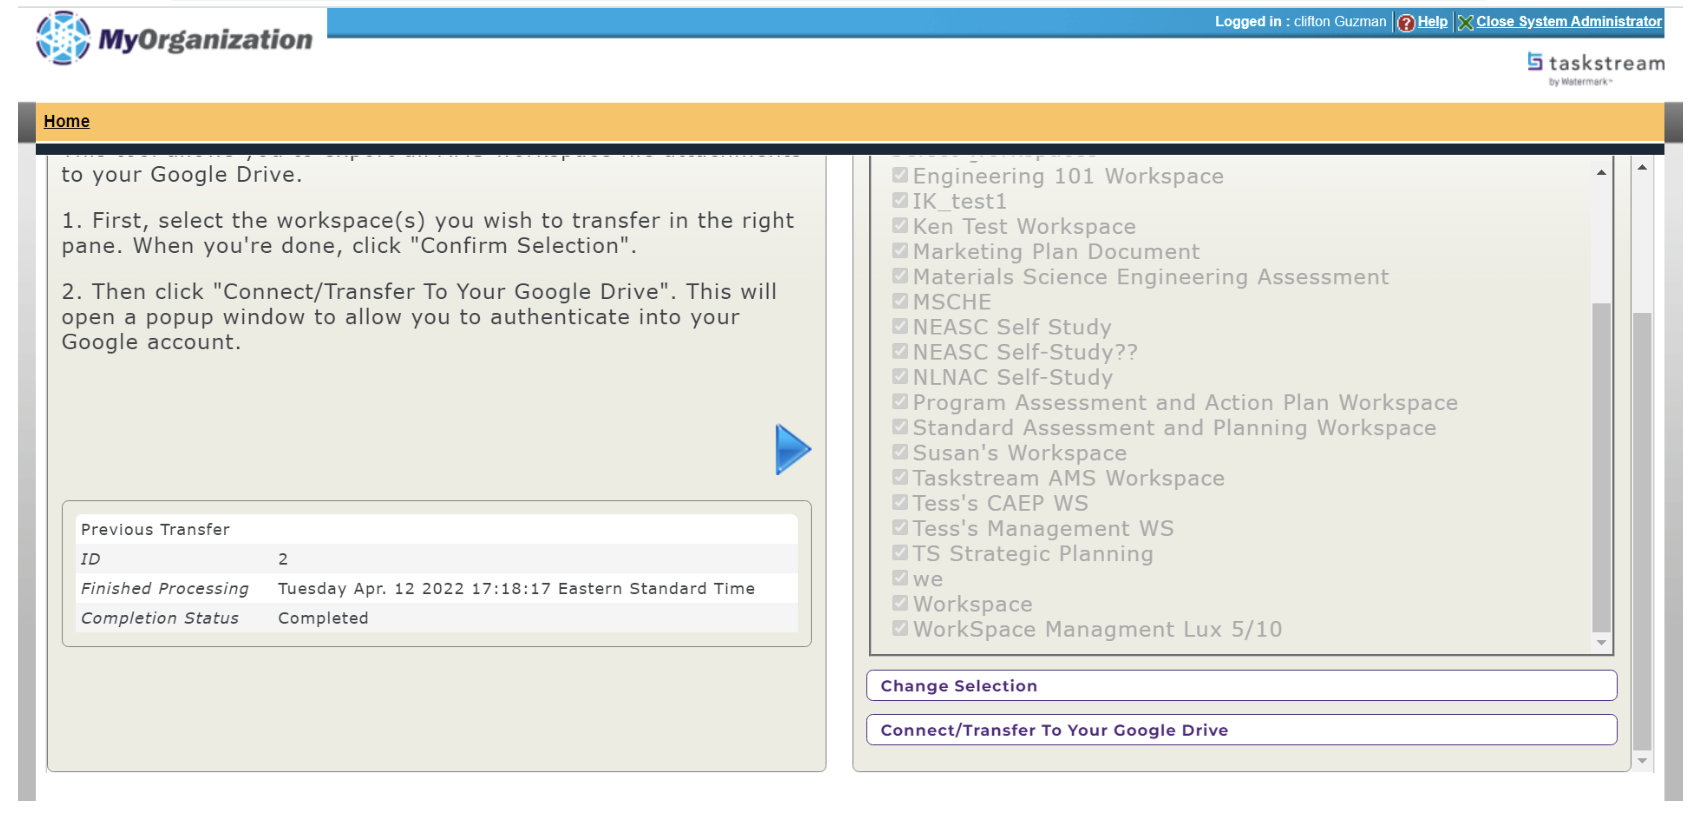The image size is (1690, 822).
Task: Open the Help link
Action: click(1432, 22)
